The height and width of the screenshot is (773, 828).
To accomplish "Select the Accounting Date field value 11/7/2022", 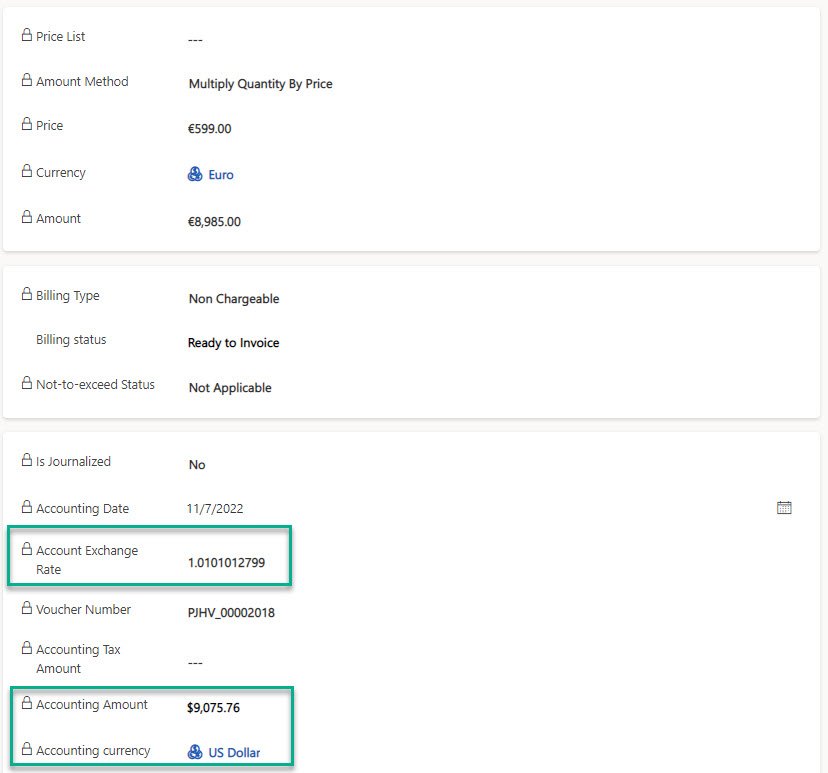I will (215, 508).
